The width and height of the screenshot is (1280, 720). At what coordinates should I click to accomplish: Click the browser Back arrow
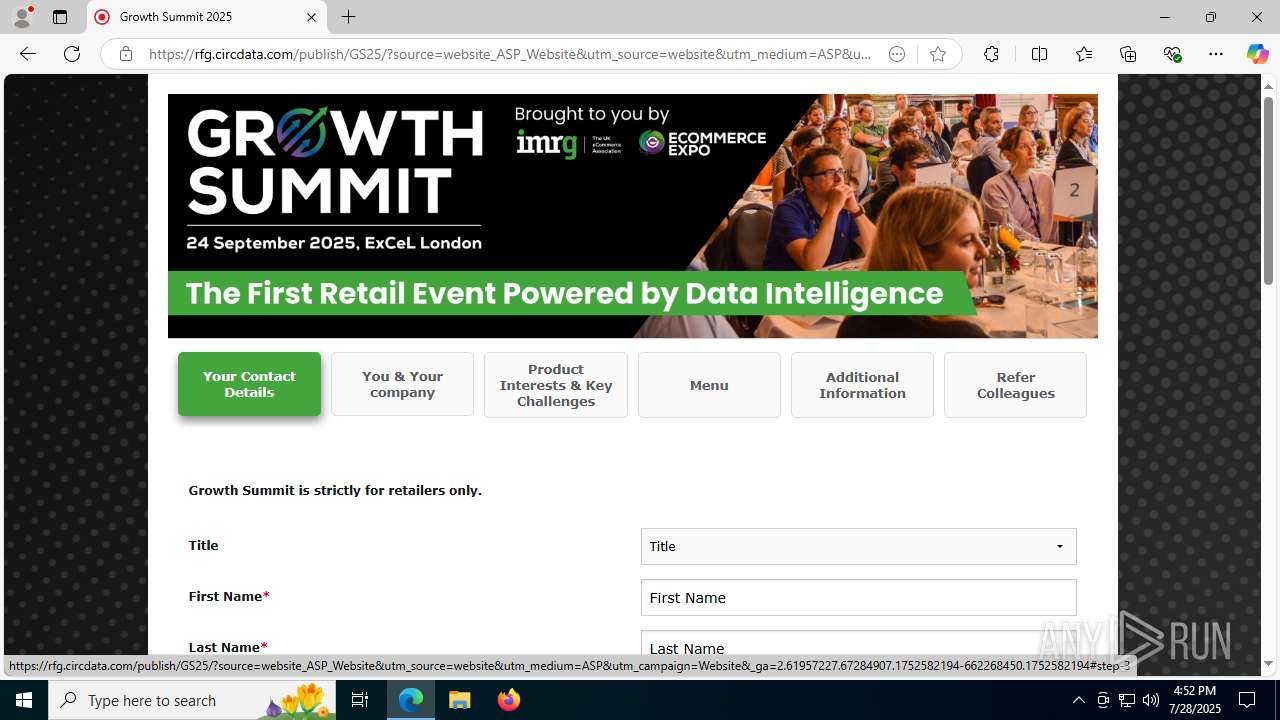28,54
